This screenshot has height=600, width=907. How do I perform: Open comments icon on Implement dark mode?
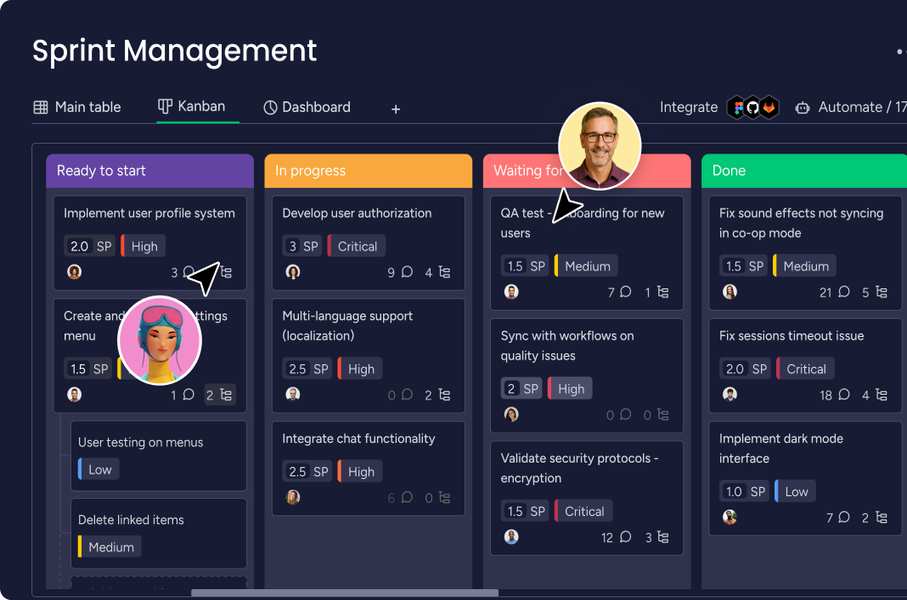pos(844,517)
